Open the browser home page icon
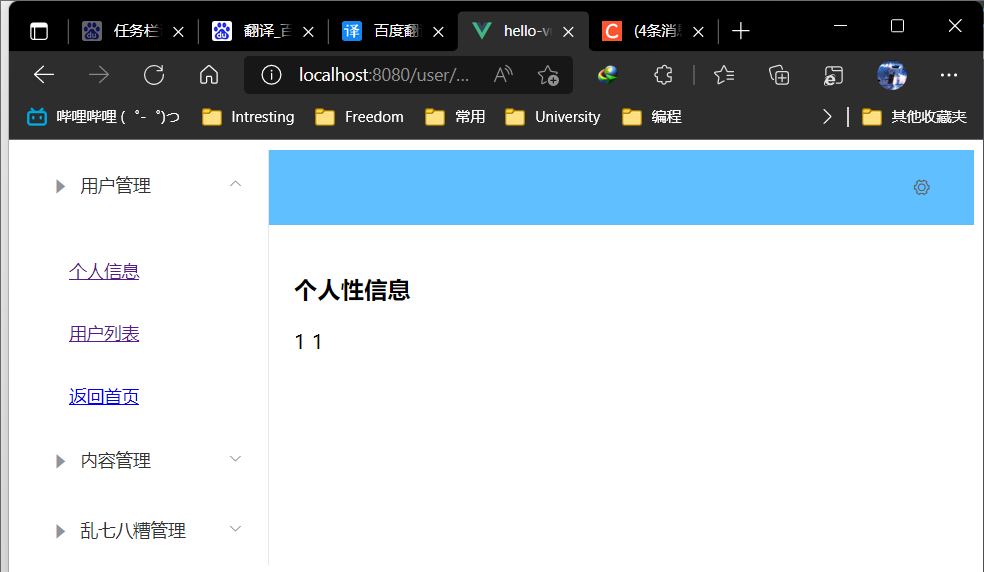 pos(209,75)
